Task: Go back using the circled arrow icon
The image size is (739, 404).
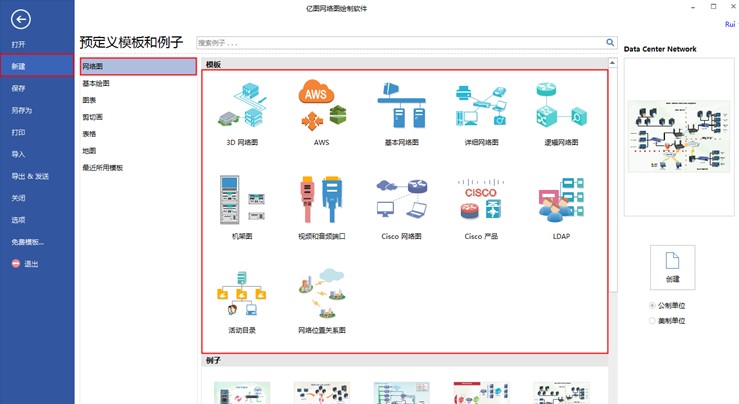Action: click(20, 19)
